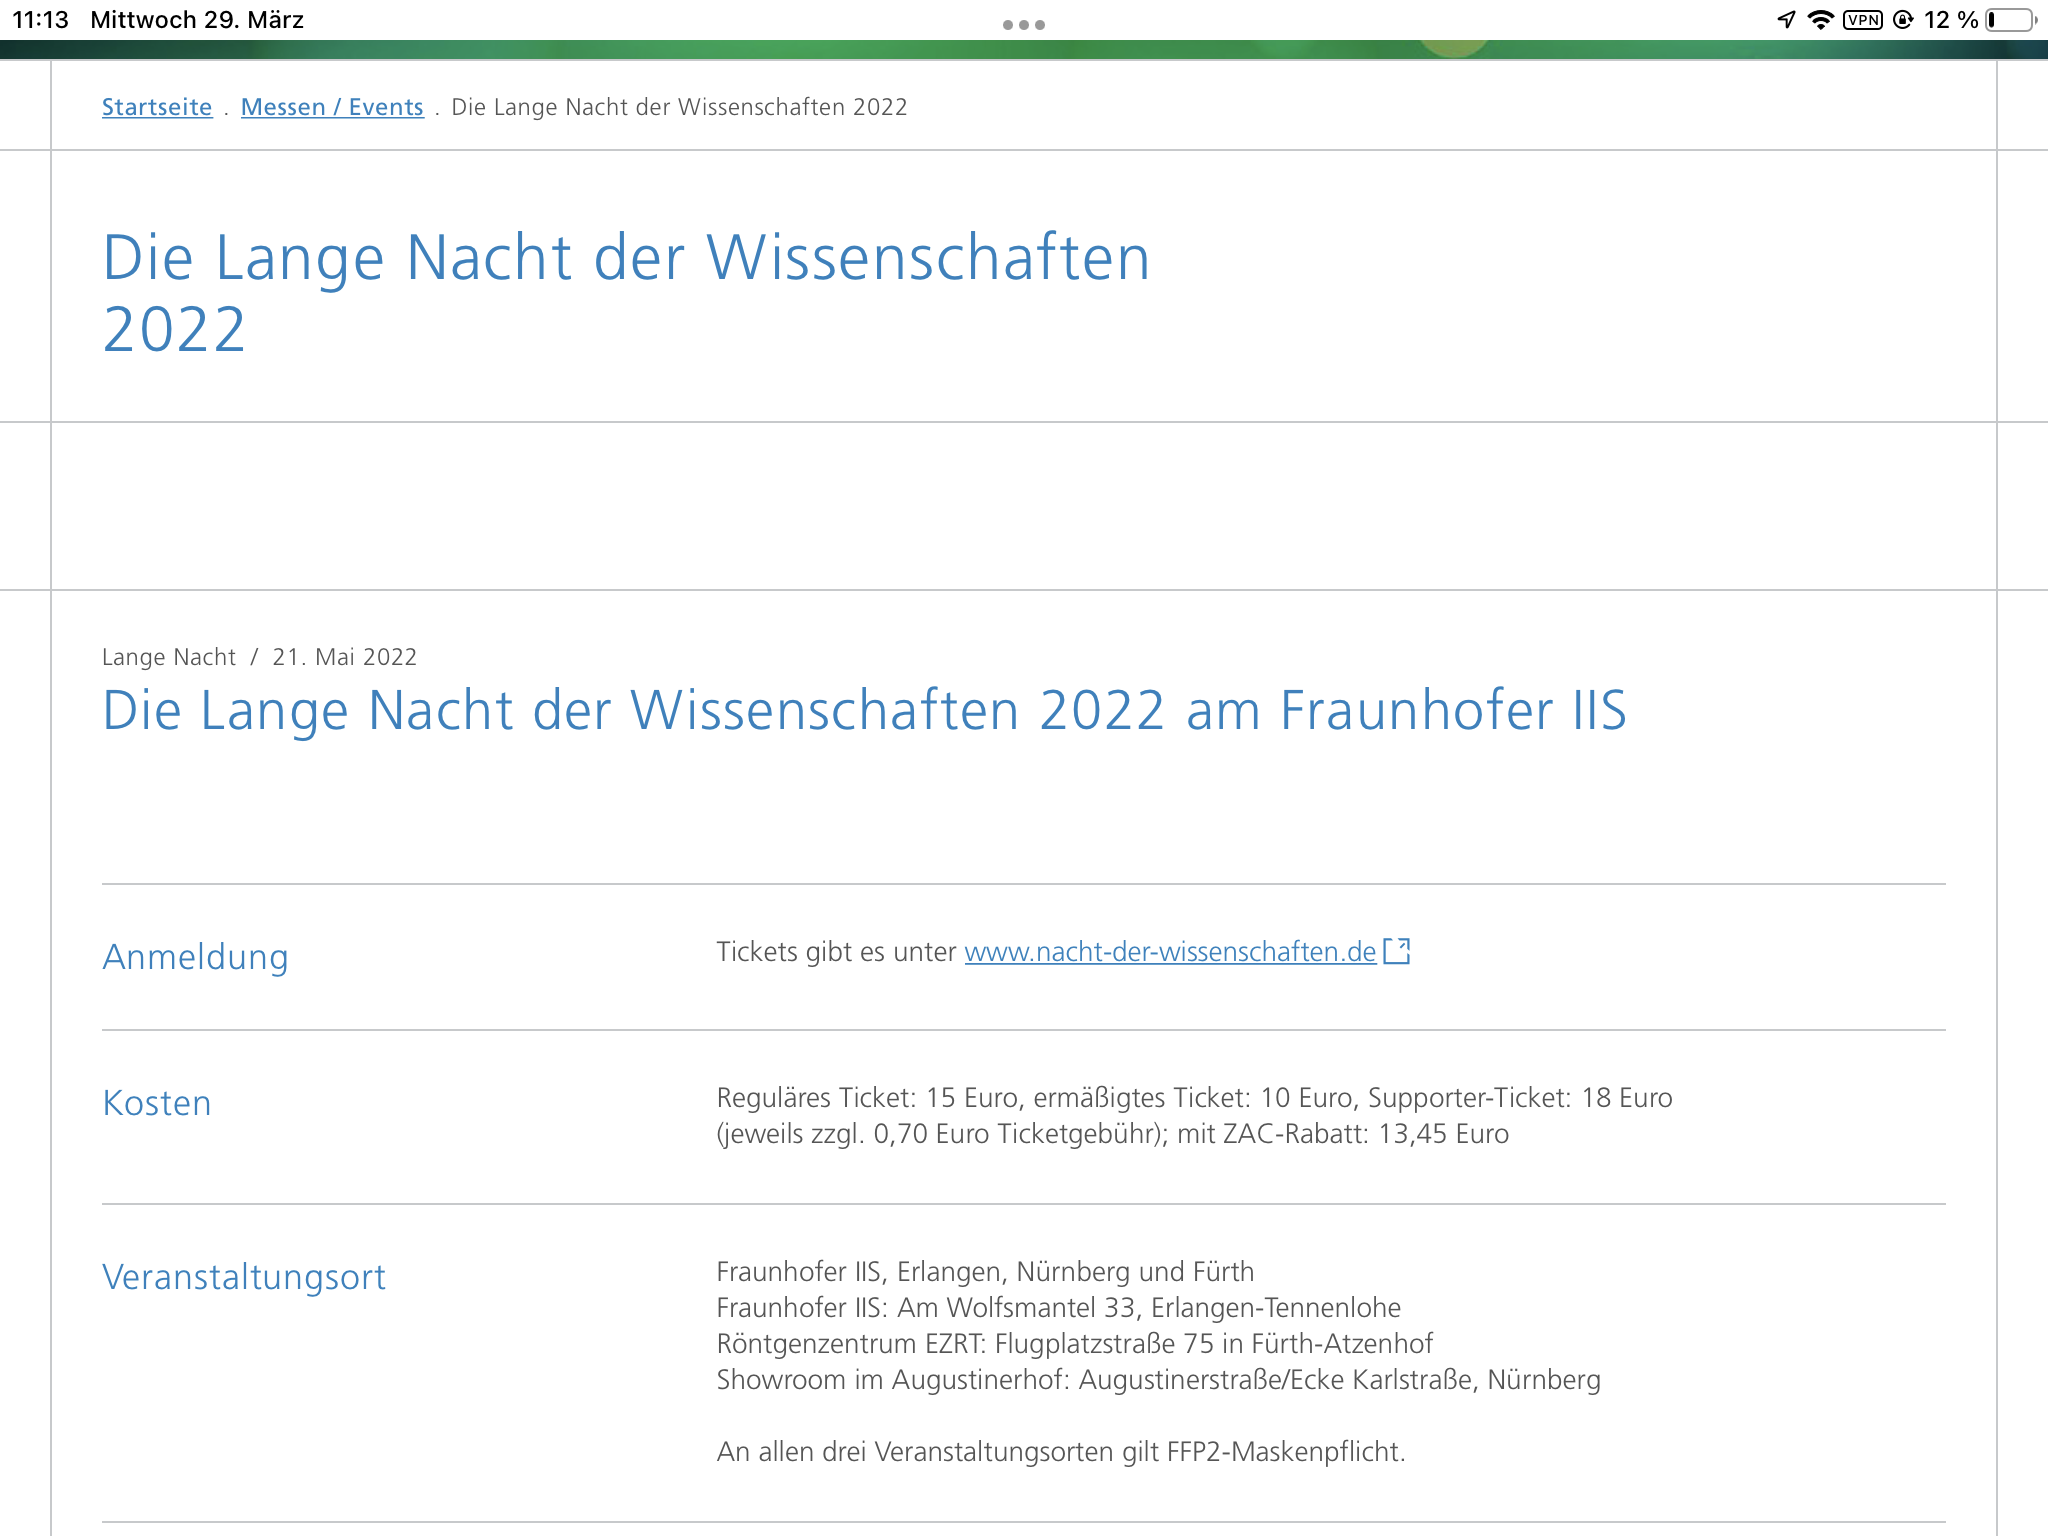
Task: Click the words Tickets gibt es unter
Action: coord(836,952)
